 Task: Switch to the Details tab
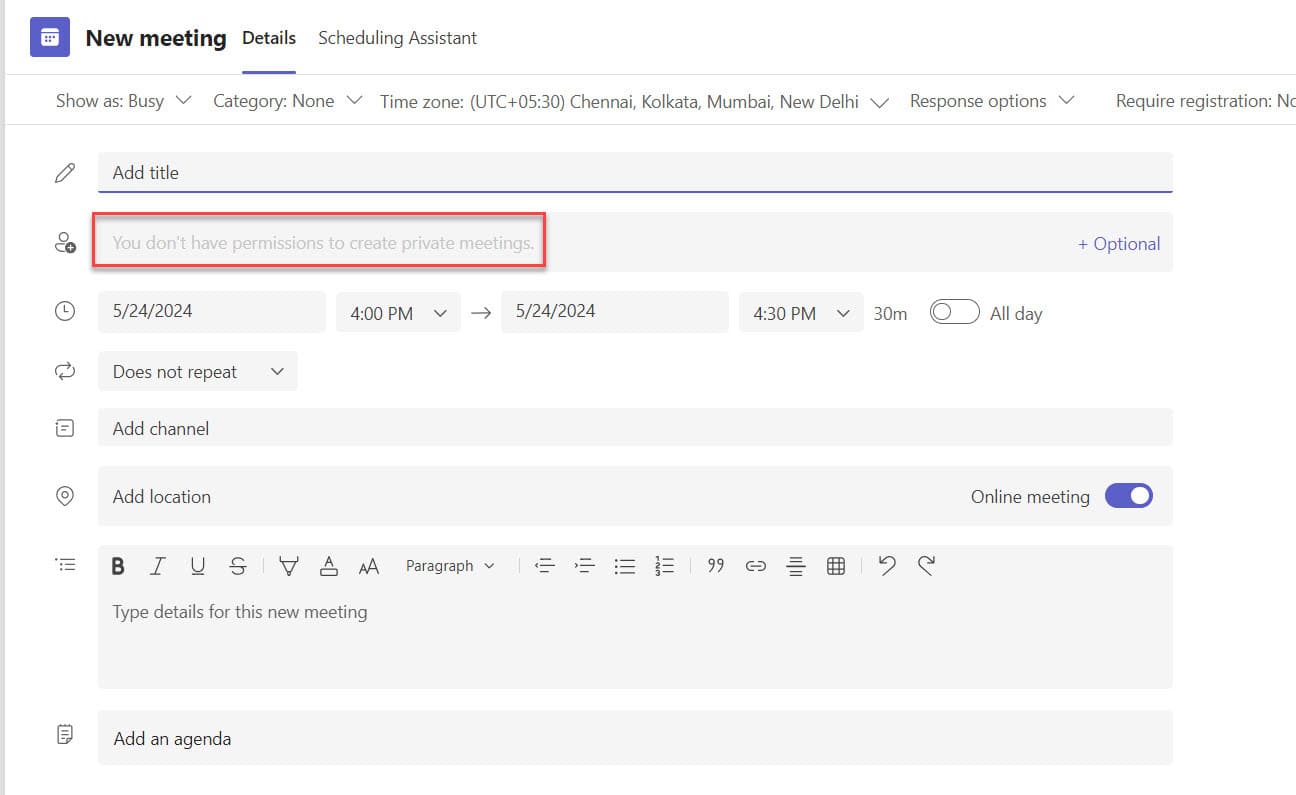(269, 38)
